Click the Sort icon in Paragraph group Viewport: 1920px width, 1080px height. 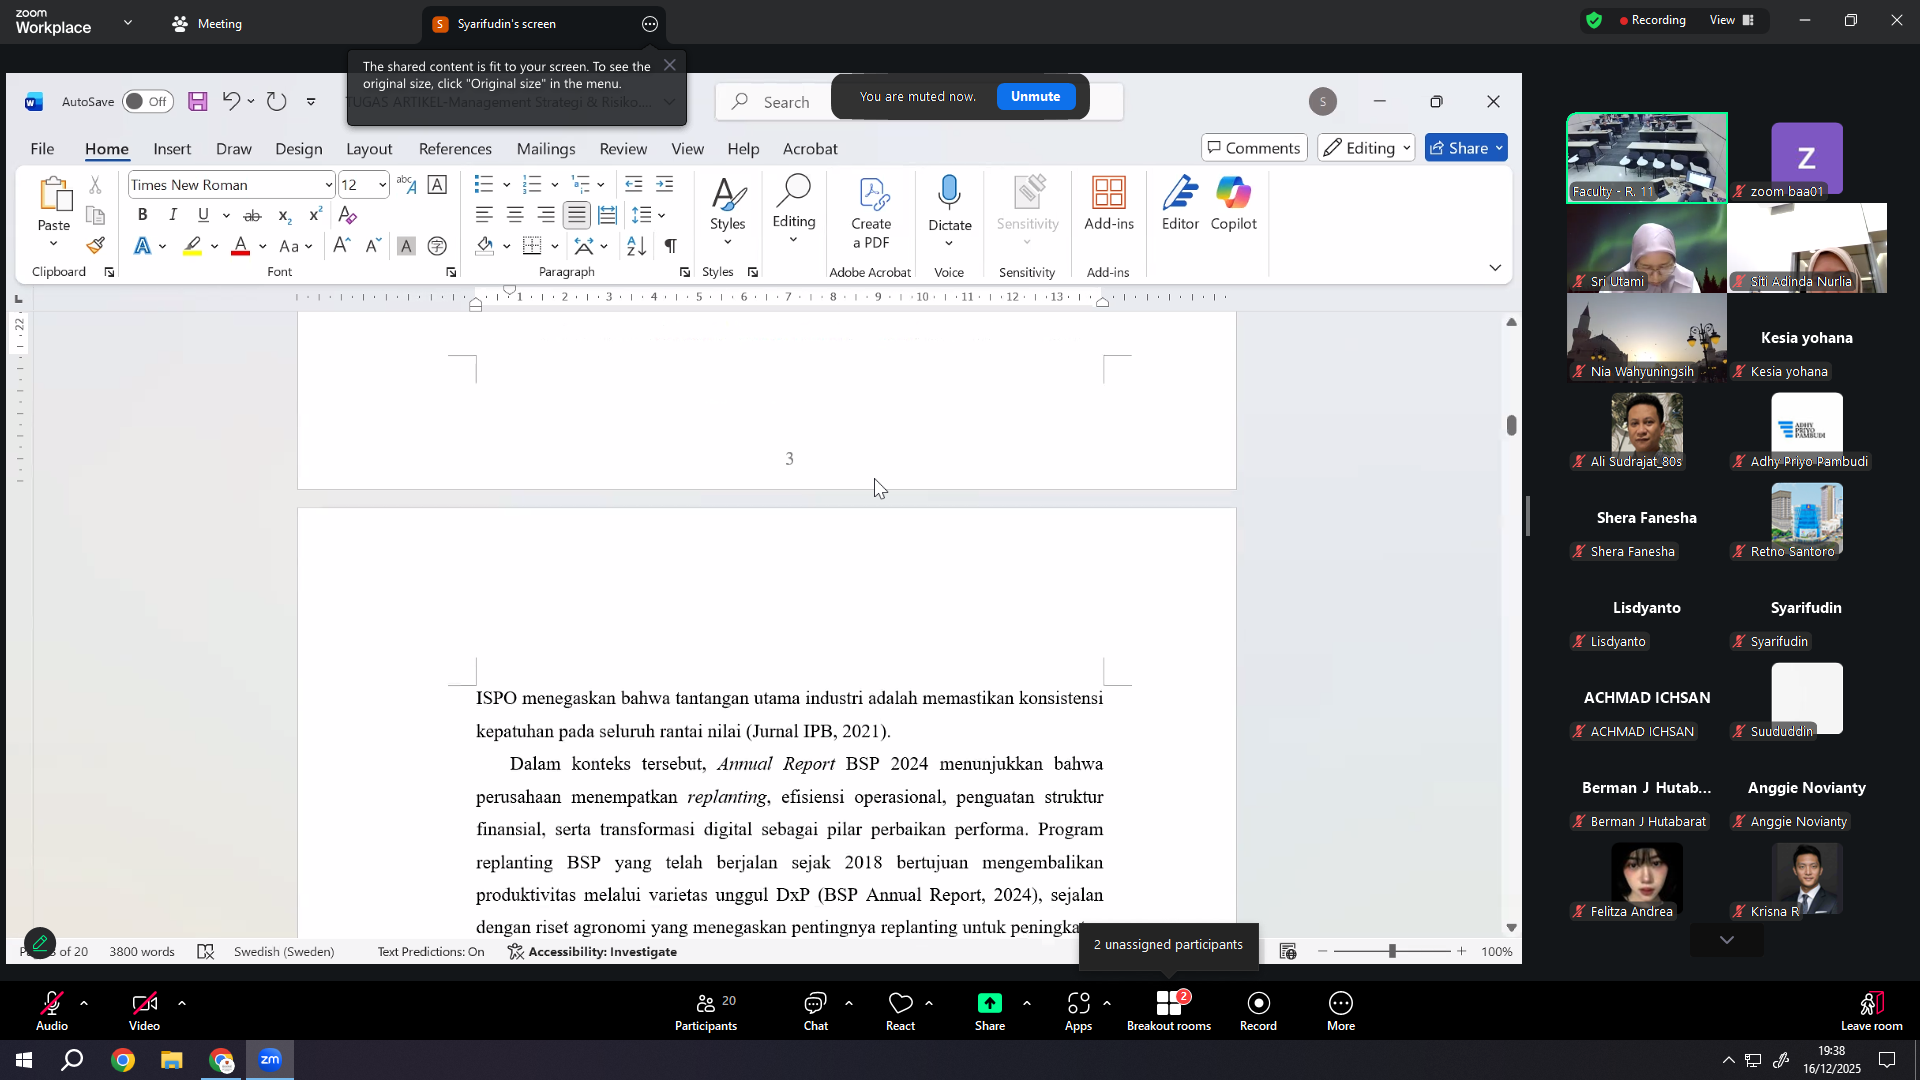click(x=637, y=246)
